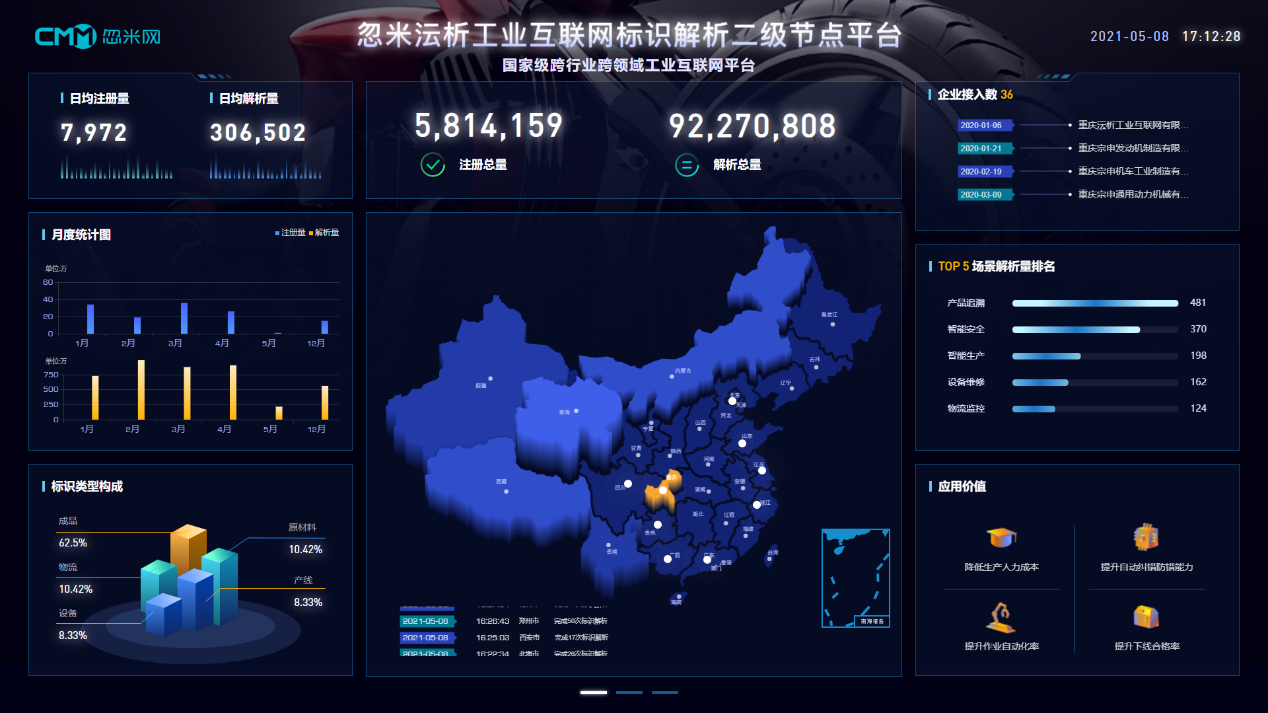Click the chip icon for 提升自动纠错防错能力

click(1147, 539)
